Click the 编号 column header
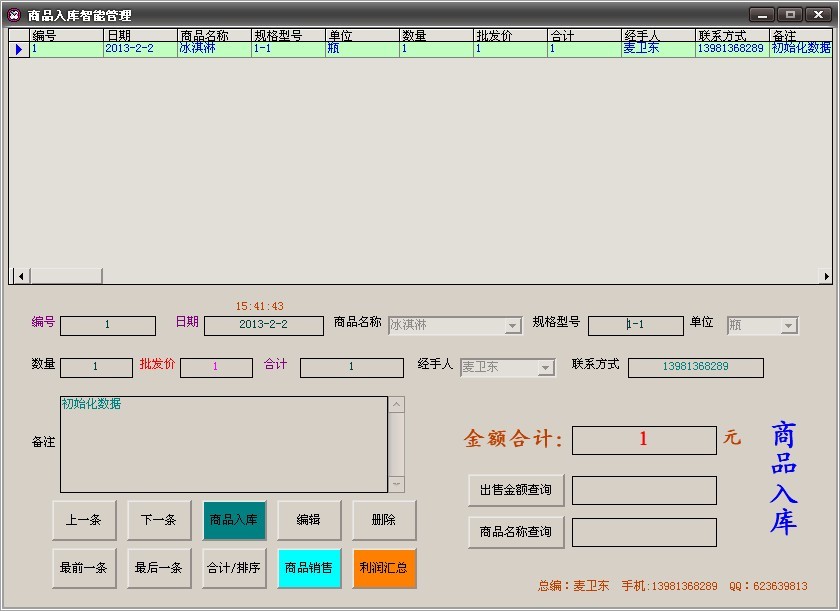This screenshot has height=611, width=840. click(x=66, y=35)
